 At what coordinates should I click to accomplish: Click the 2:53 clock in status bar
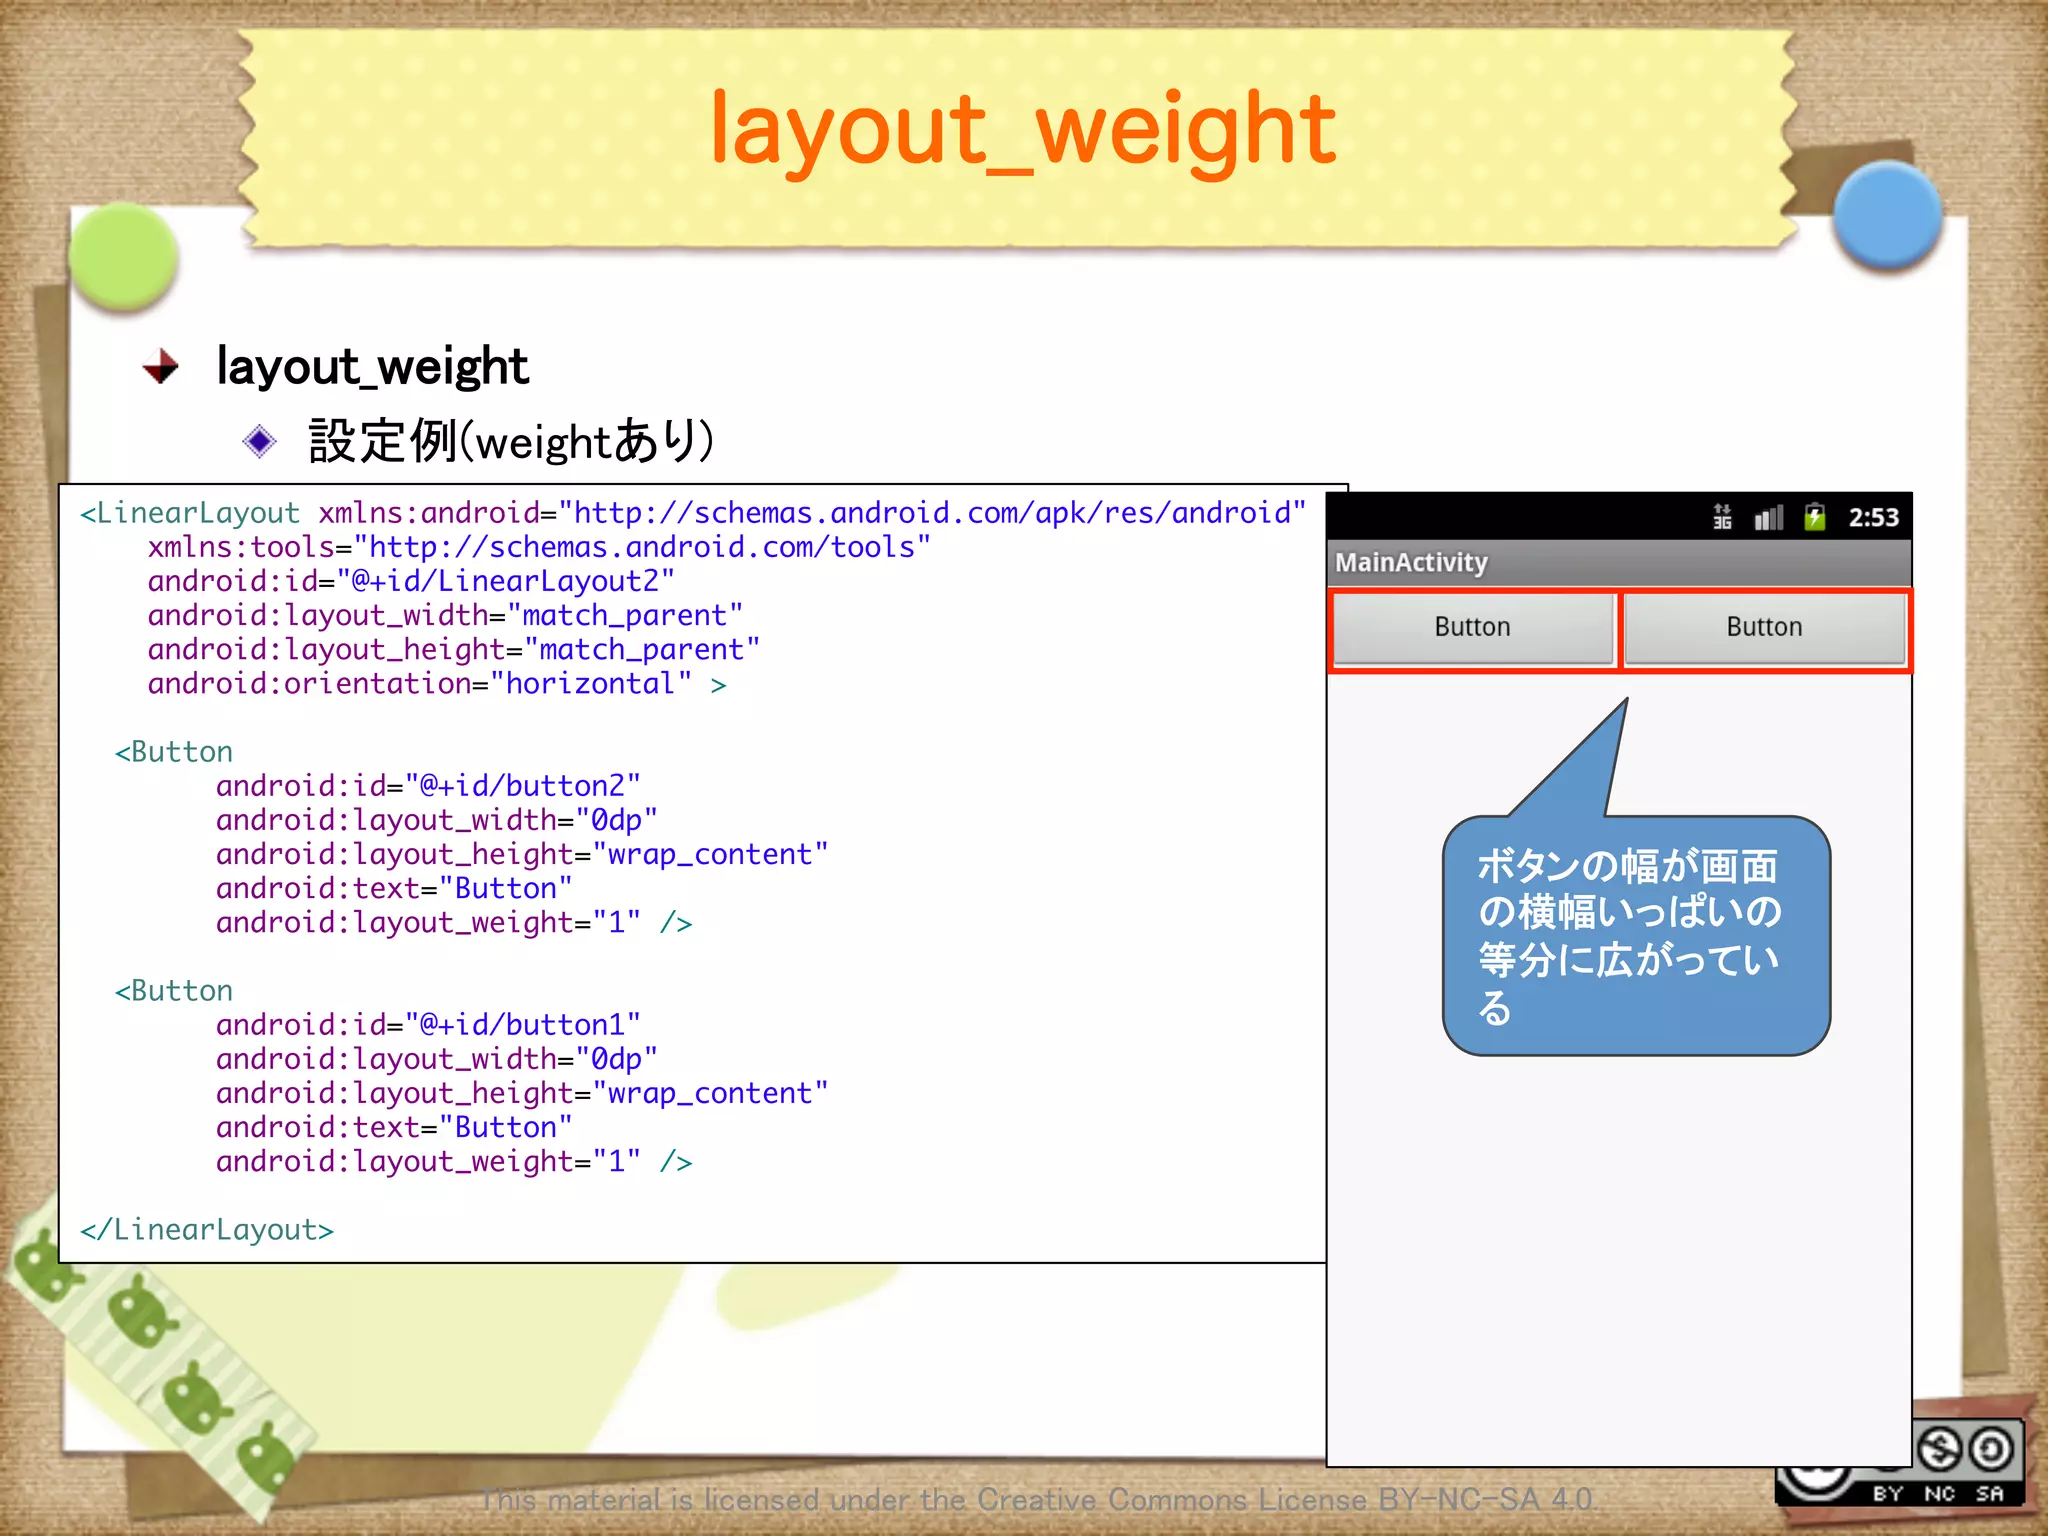(1873, 517)
